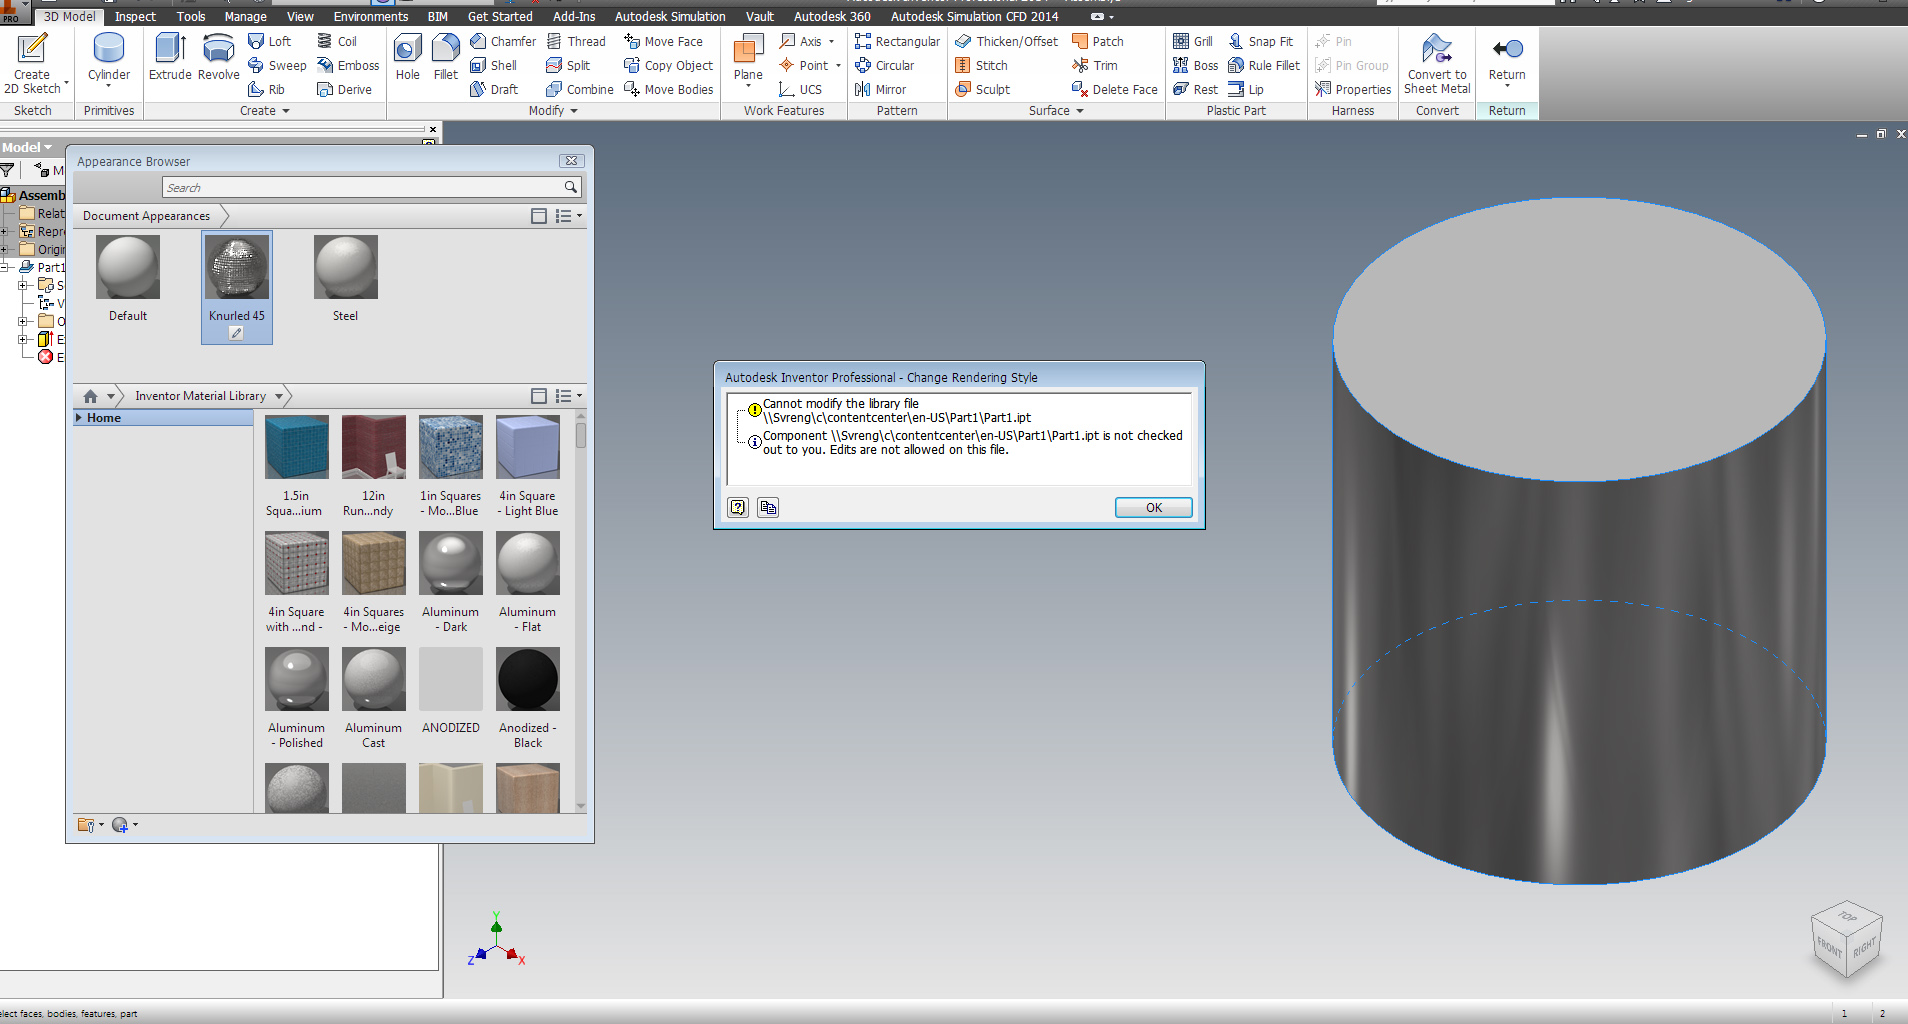Close the Appearance Browser panel
The image size is (1908, 1024).
571,161
